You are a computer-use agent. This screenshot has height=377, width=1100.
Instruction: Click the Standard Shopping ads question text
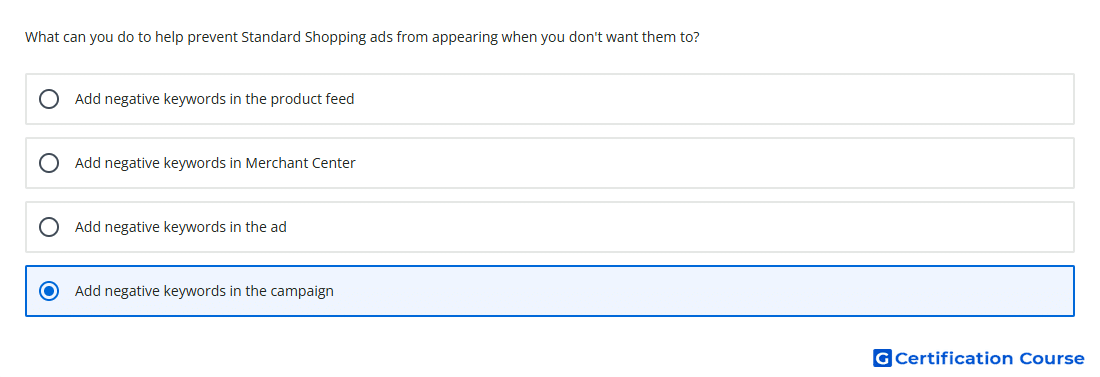click(362, 37)
